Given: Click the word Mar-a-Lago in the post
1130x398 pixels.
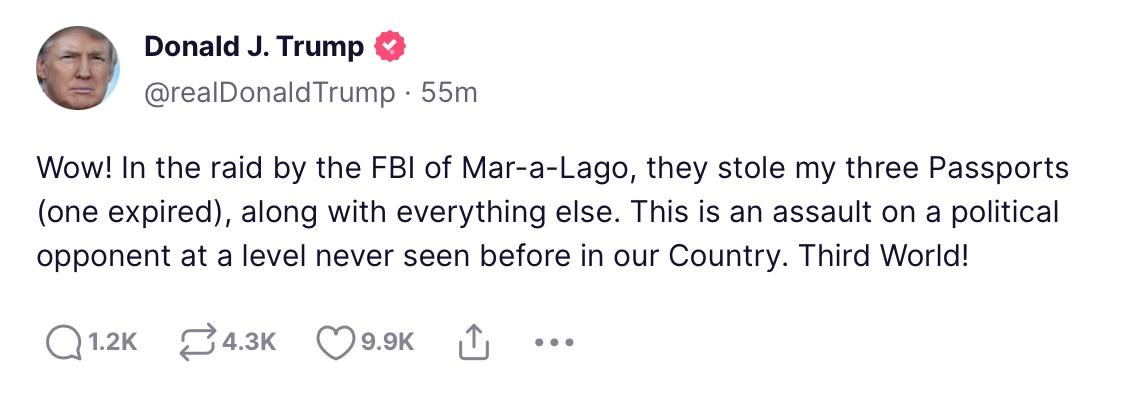Looking at the screenshot, I should coord(548,169).
